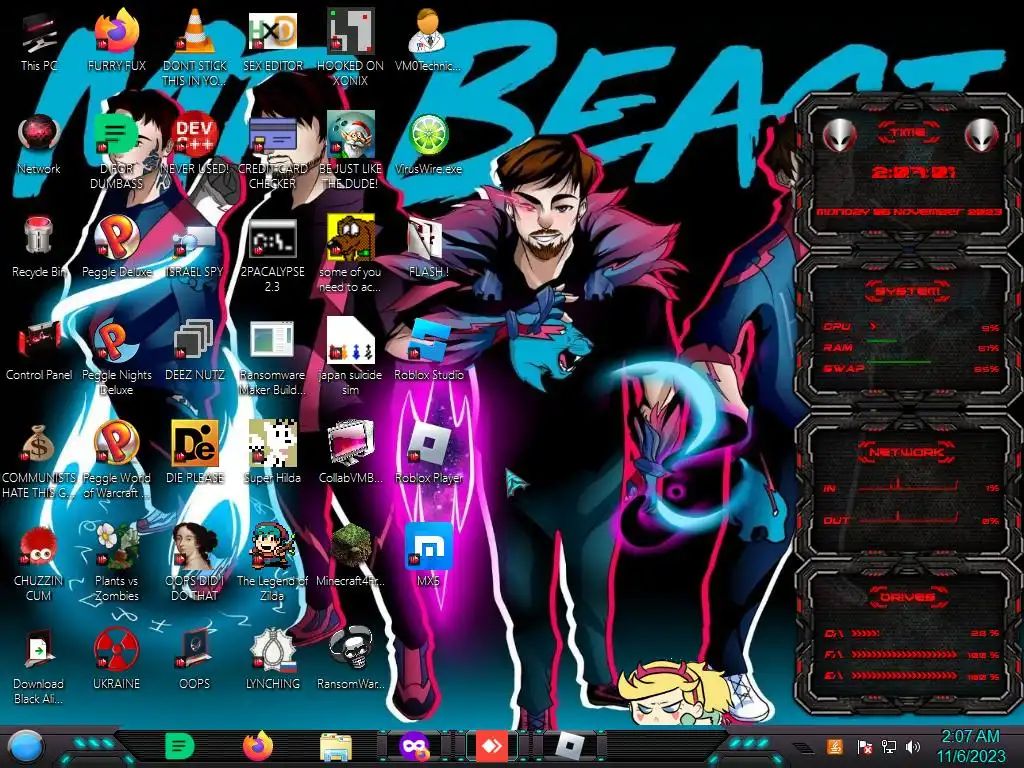This screenshot has height=768, width=1024.
Task: Click the left alien head in the Time widget
Action: (839, 136)
